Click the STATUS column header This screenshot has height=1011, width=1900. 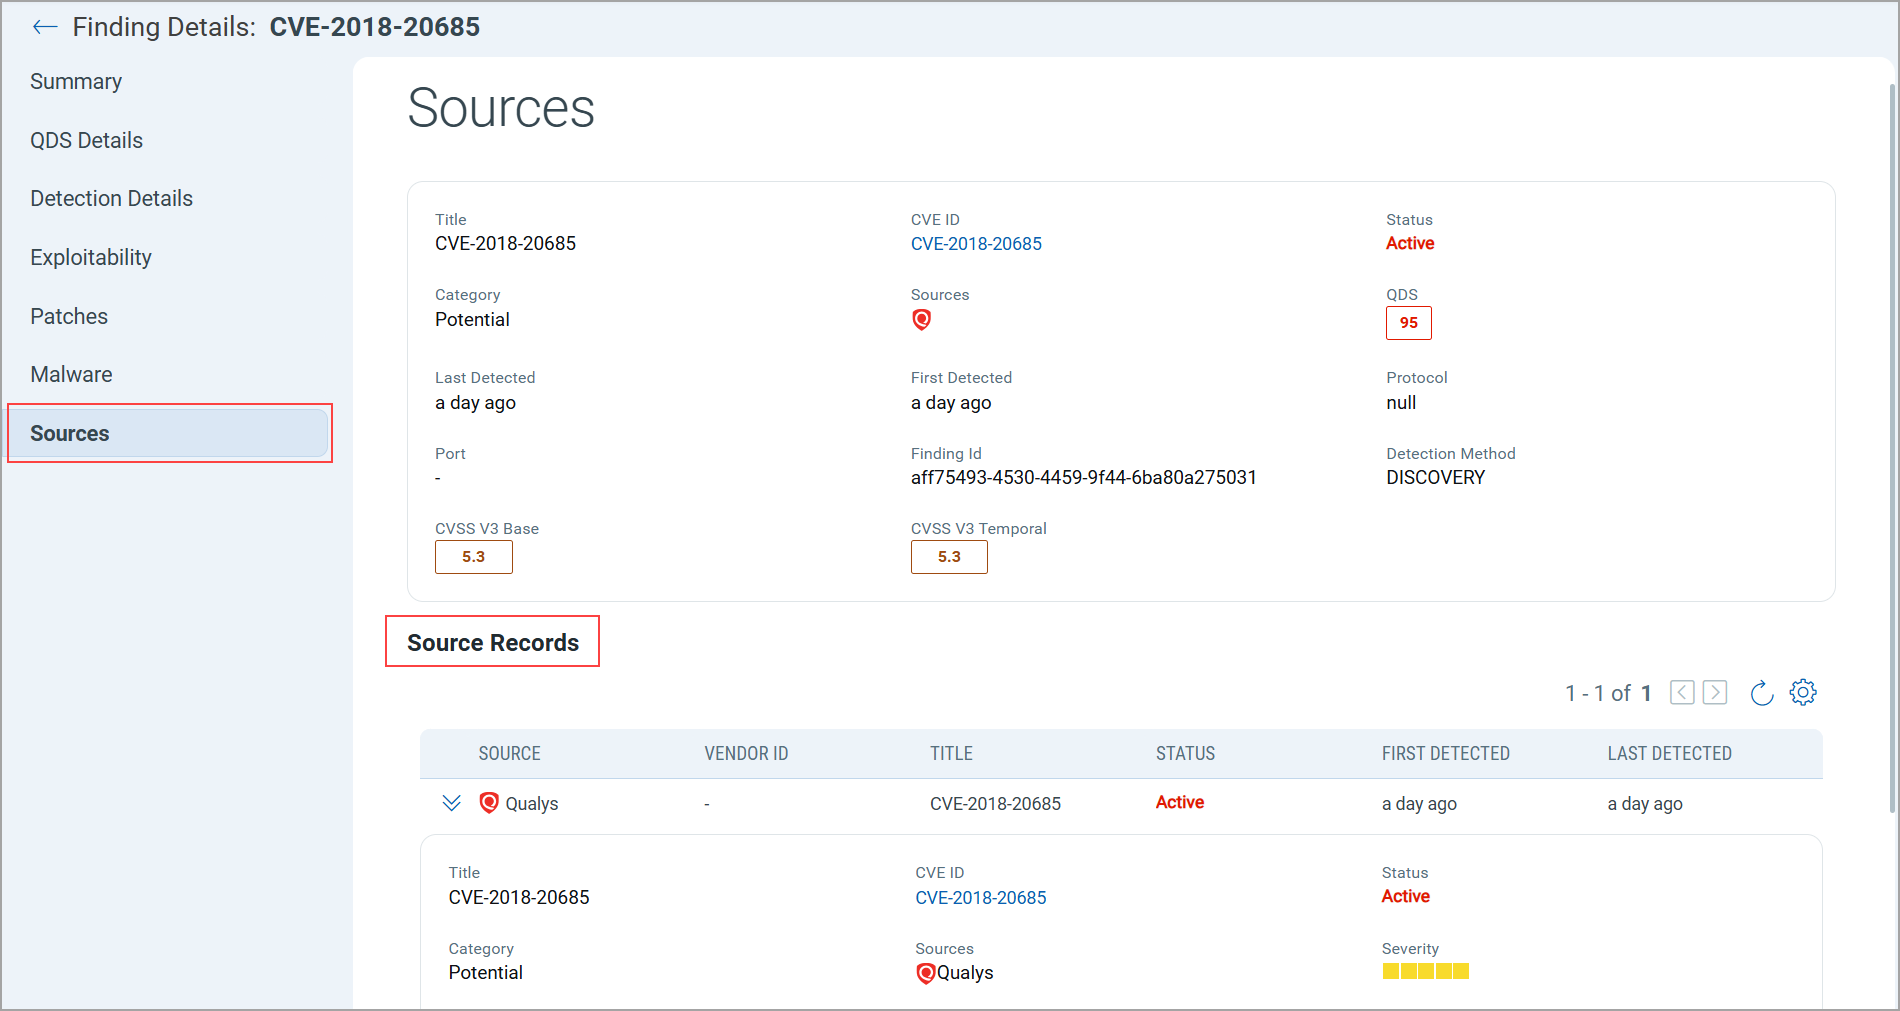1185,754
